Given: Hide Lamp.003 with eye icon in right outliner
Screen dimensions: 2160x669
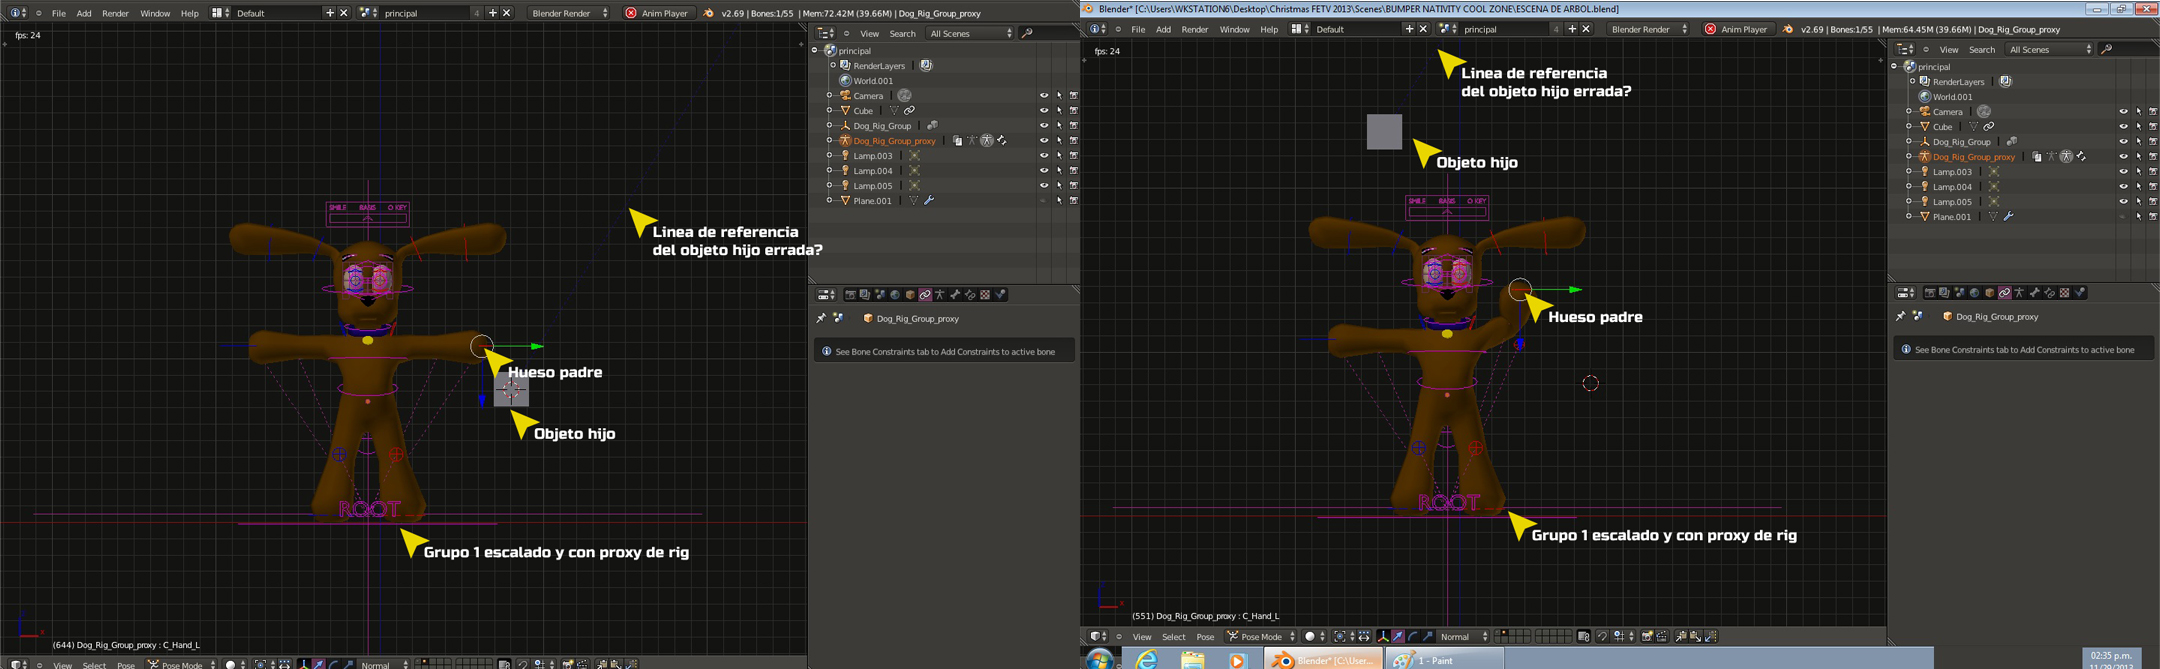Looking at the screenshot, I should [2123, 172].
